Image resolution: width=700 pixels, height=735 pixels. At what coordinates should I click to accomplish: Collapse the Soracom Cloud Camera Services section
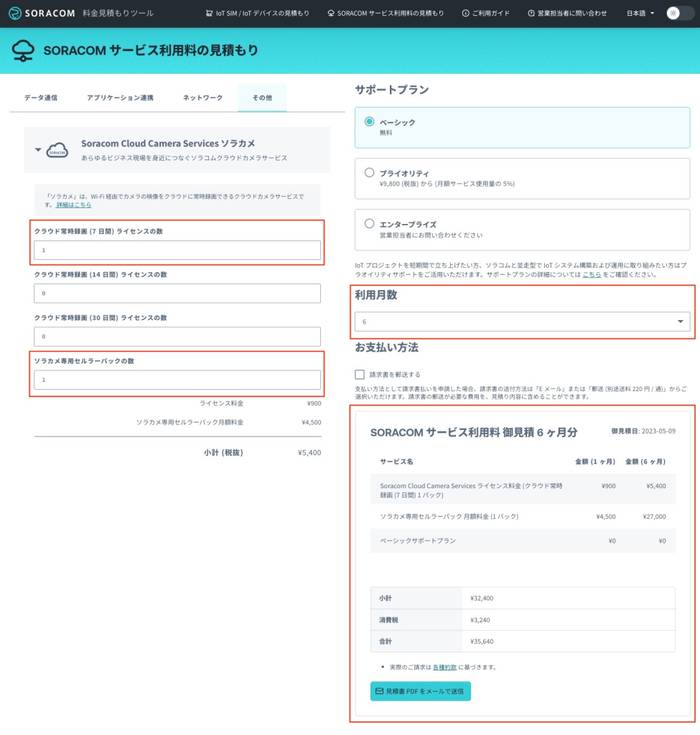[x=38, y=150]
